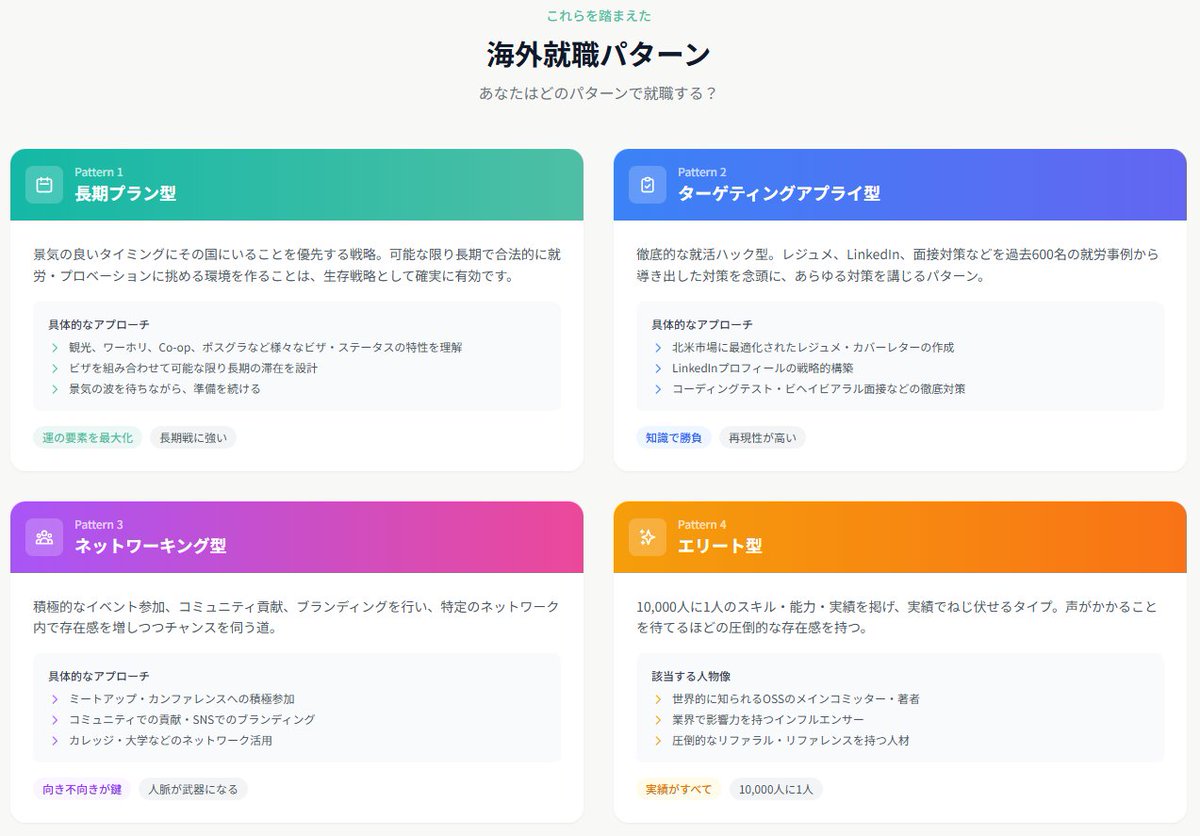Click chevron beside コーディングテスト bullet
Viewport: 1200px width, 836px height.
pyautogui.click(x=658, y=388)
